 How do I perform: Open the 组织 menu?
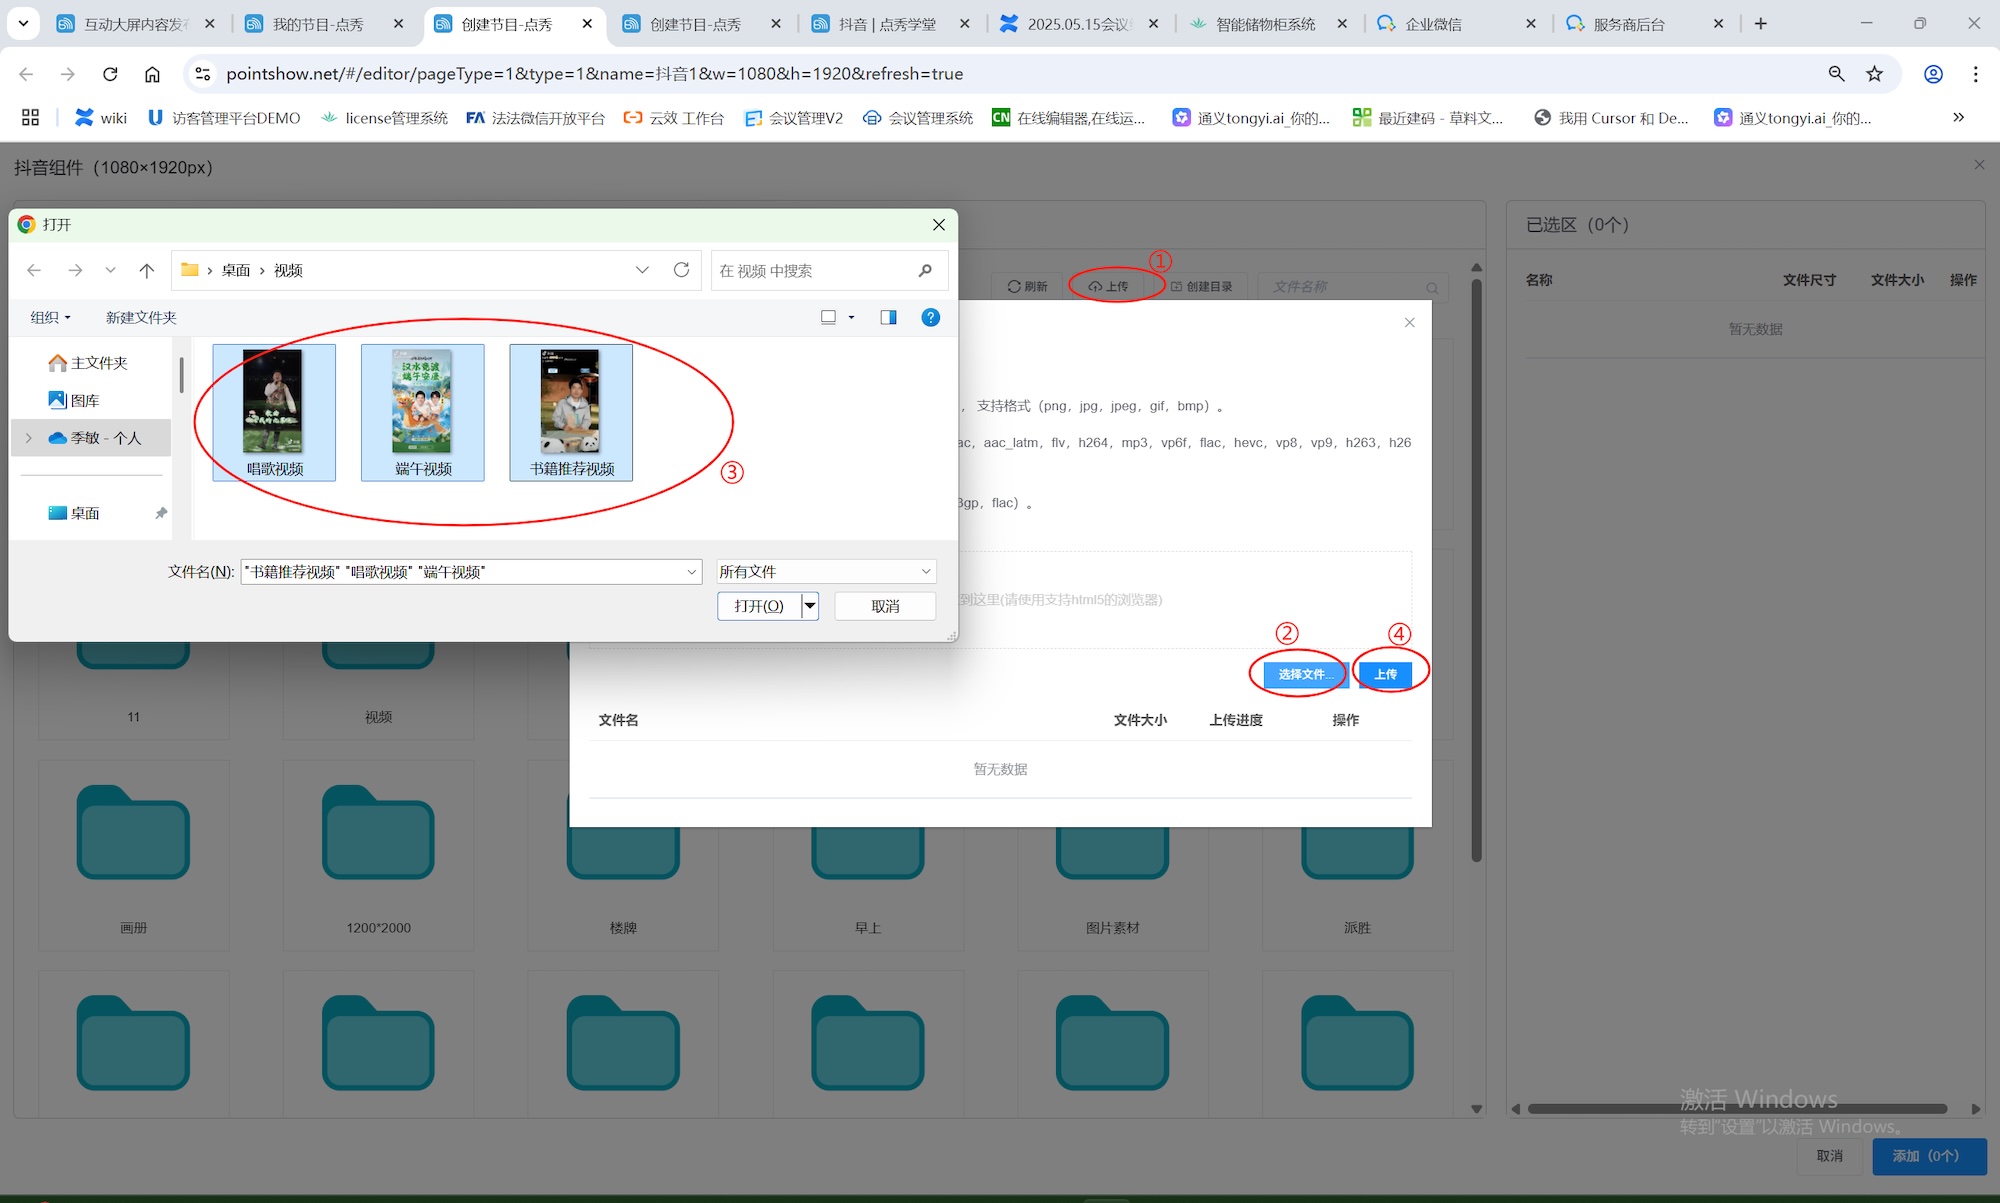(50, 317)
